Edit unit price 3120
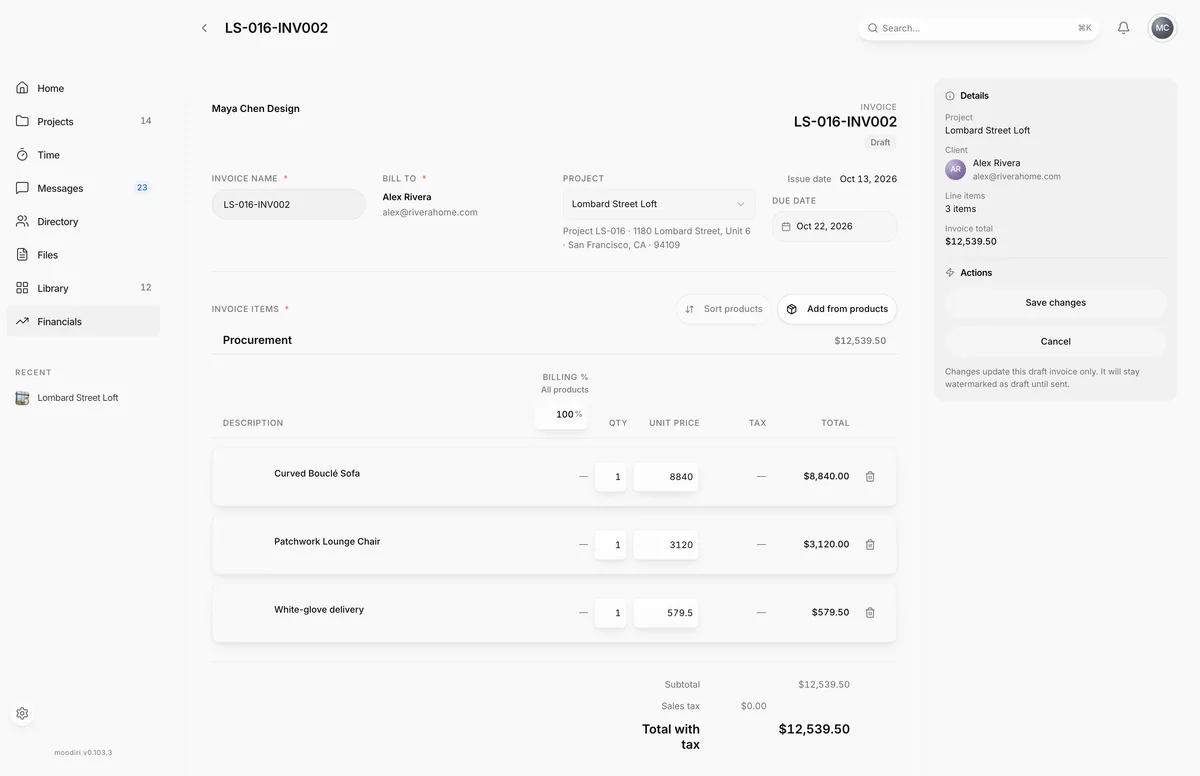The height and width of the screenshot is (776, 1200). click(666, 545)
